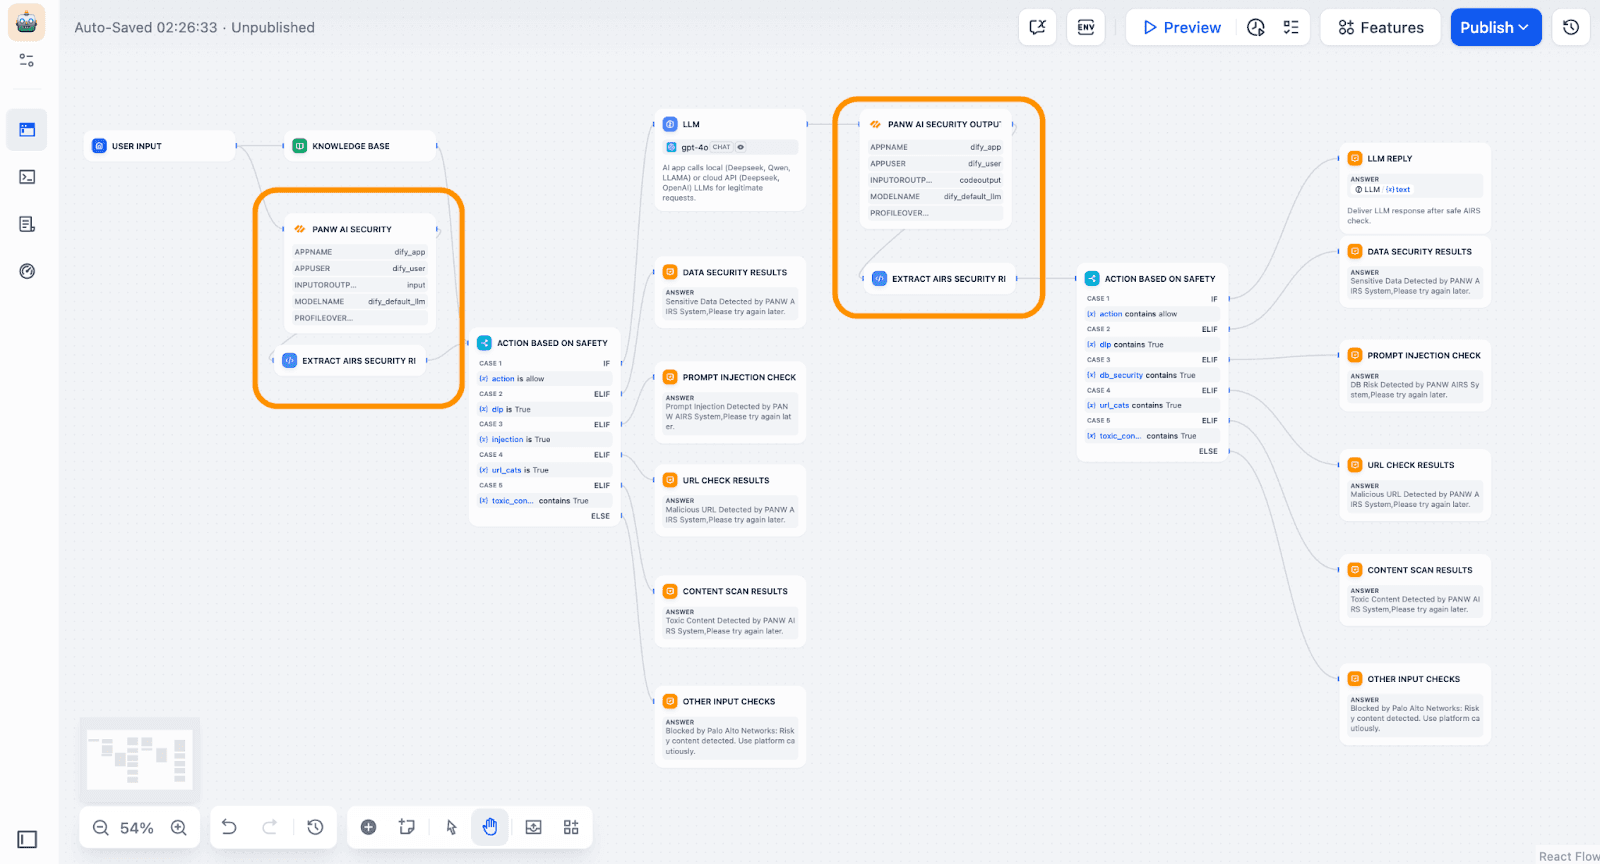Open environment variables with ENV icon
1600x864 pixels.
click(x=1086, y=27)
